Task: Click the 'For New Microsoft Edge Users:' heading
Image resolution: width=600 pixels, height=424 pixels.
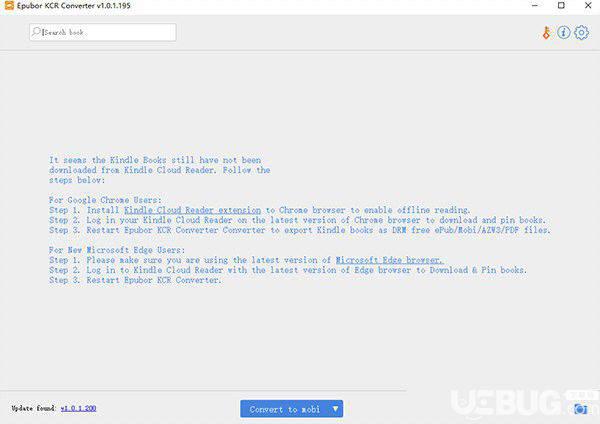Action: pyautogui.click(x=117, y=250)
